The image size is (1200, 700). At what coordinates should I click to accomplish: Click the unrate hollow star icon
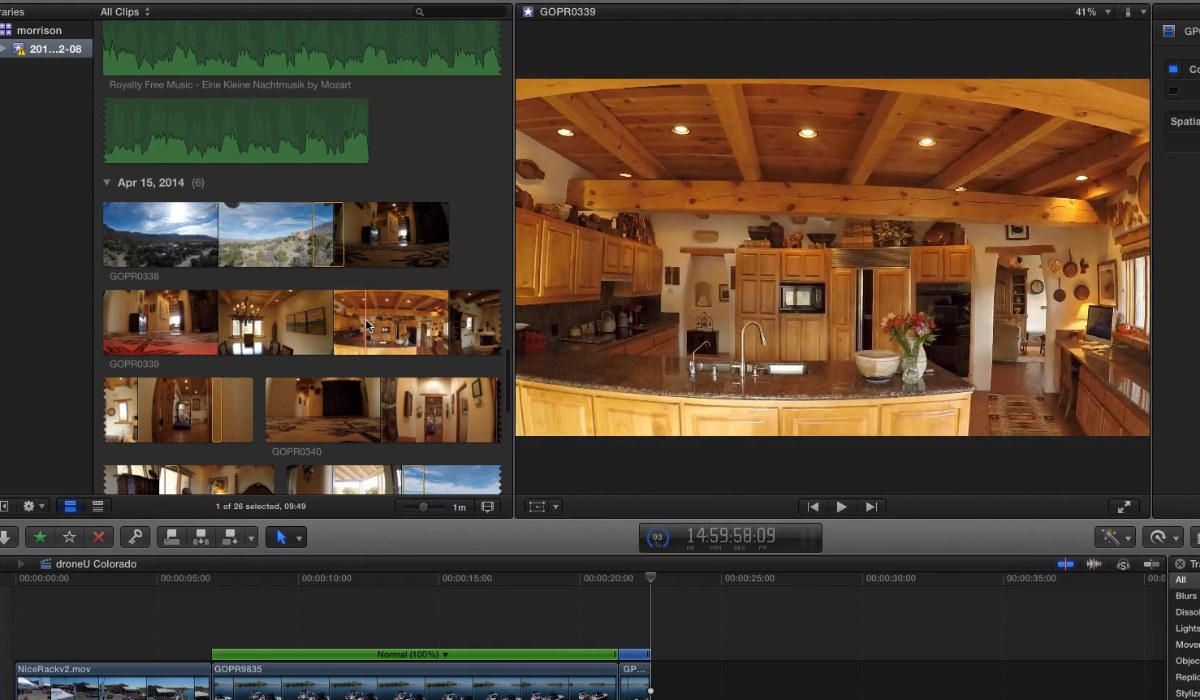(69, 537)
